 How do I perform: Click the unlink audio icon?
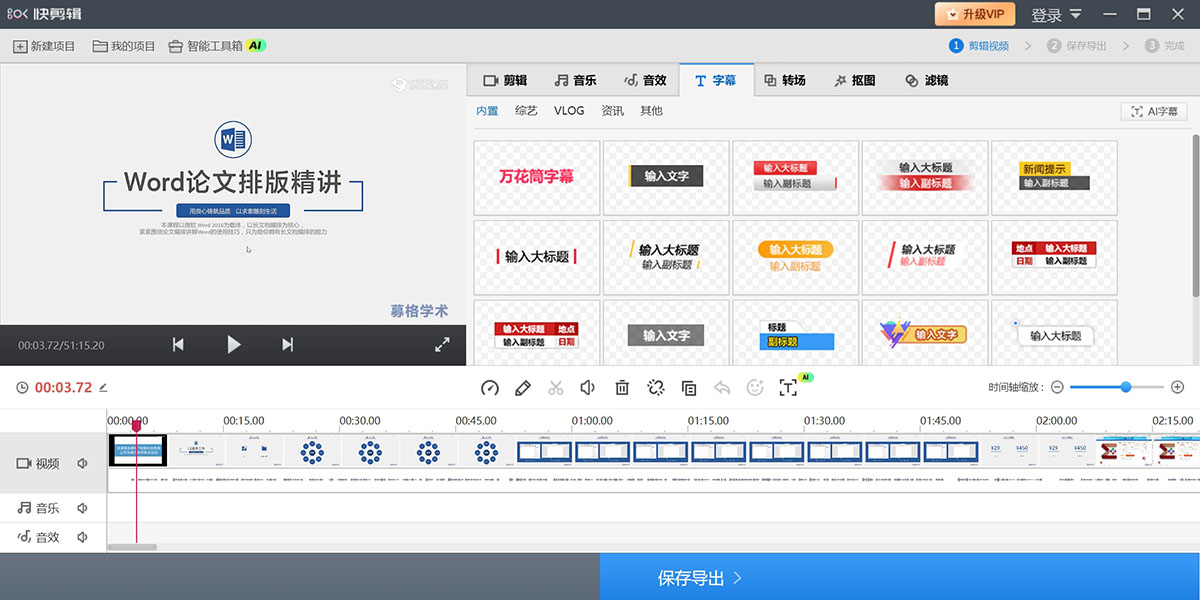pyautogui.click(x=655, y=387)
